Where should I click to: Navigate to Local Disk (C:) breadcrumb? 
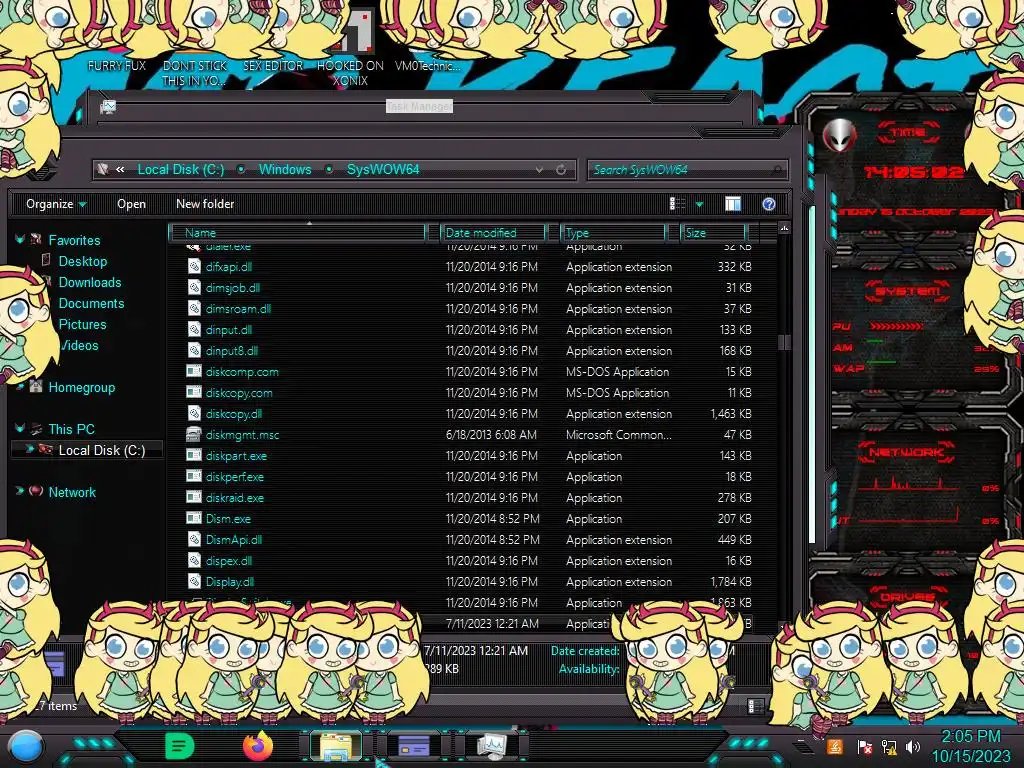coord(181,170)
